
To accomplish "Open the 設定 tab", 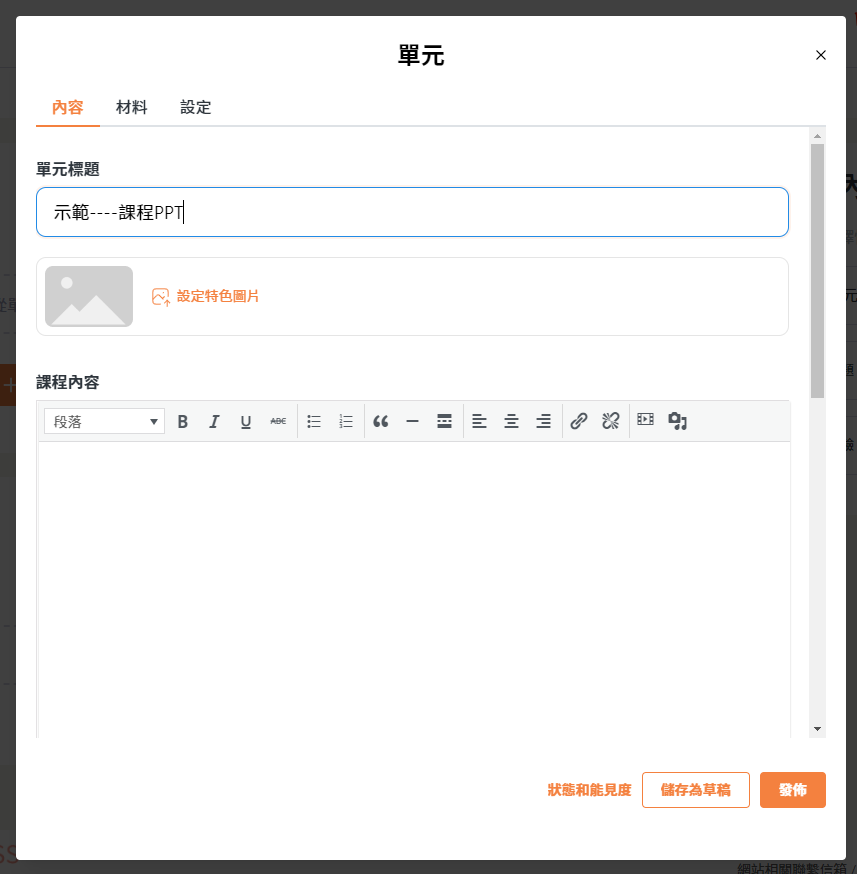I will point(196,107).
